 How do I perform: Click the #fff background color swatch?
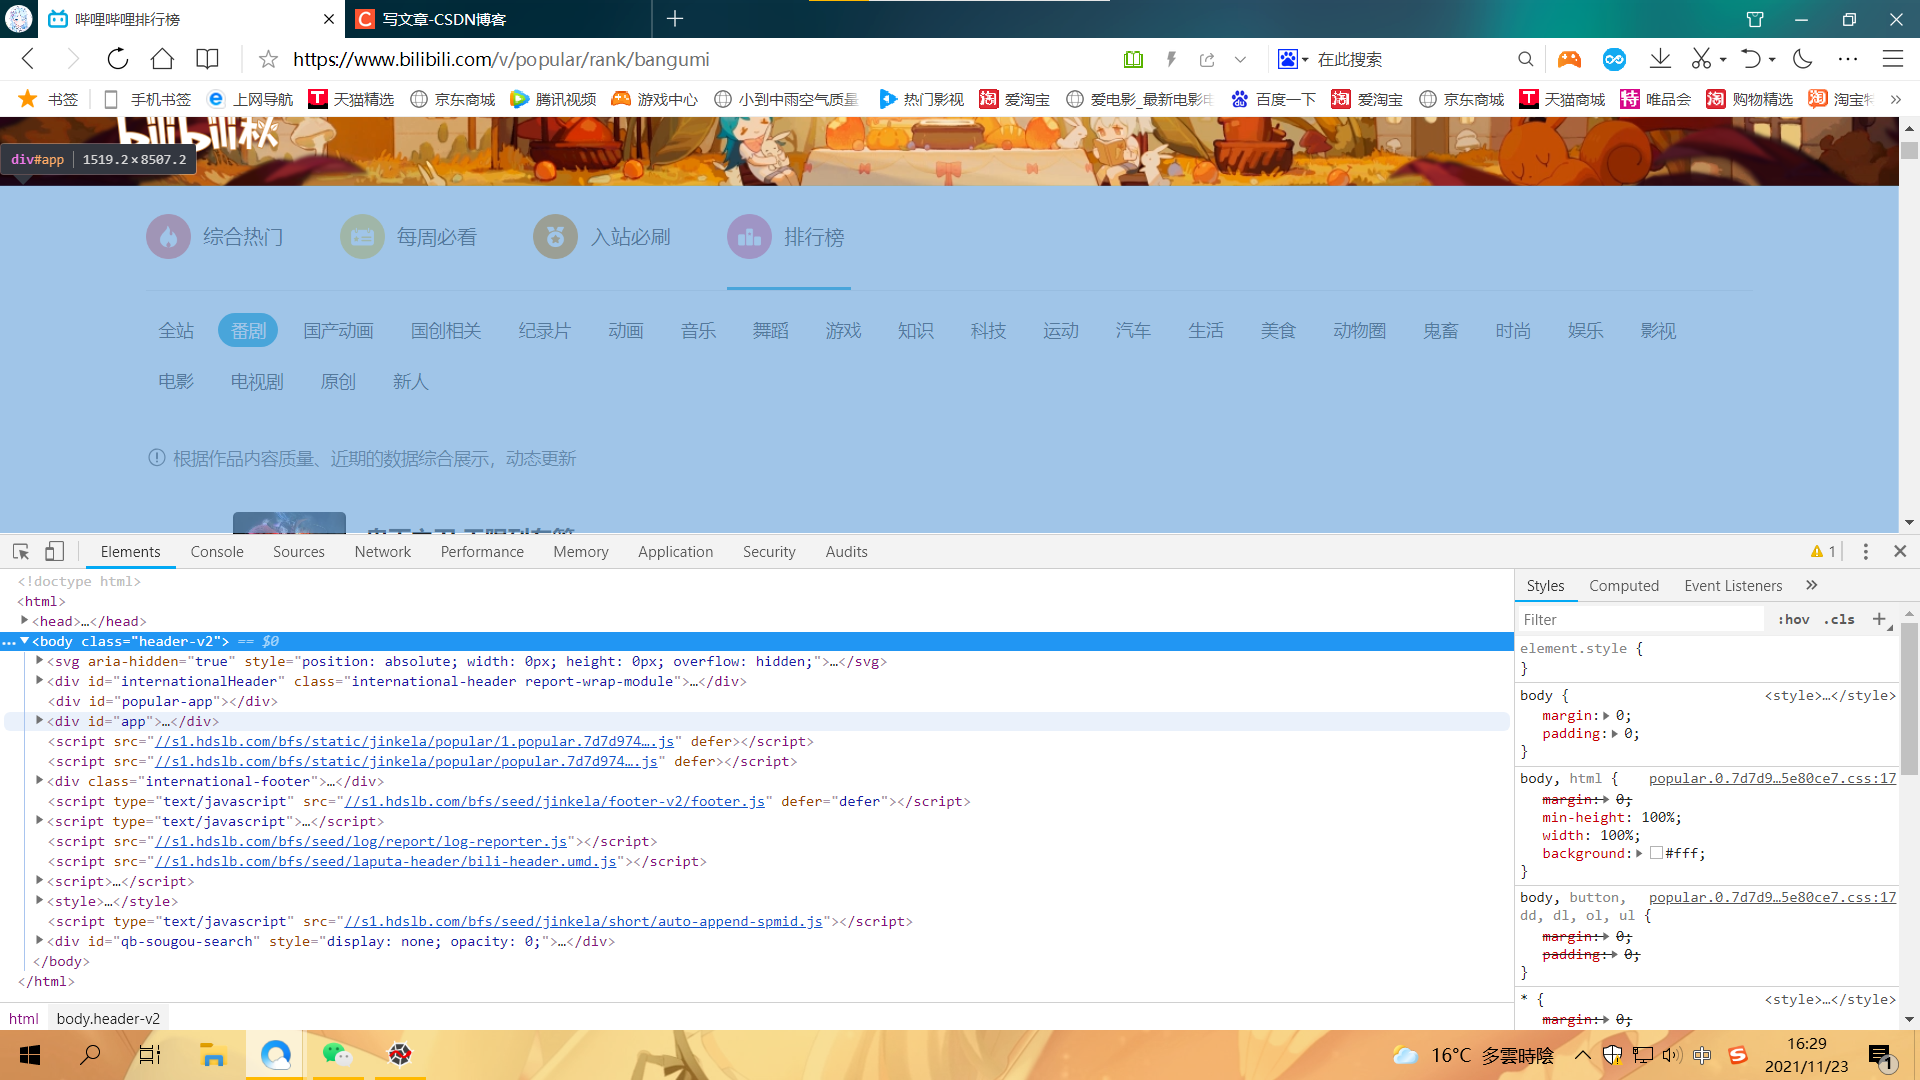coord(1656,853)
